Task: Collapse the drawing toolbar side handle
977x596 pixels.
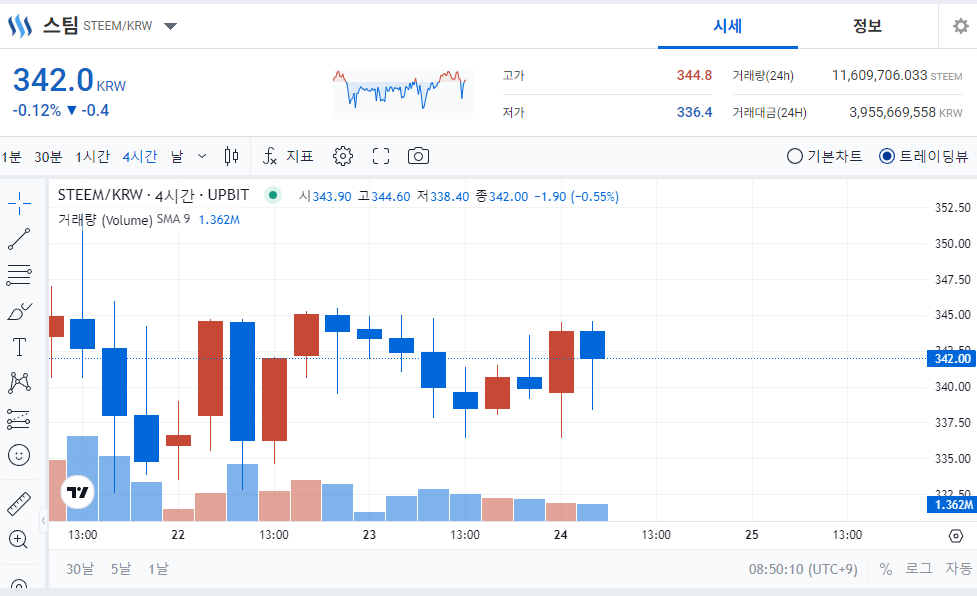Action: tap(43, 520)
